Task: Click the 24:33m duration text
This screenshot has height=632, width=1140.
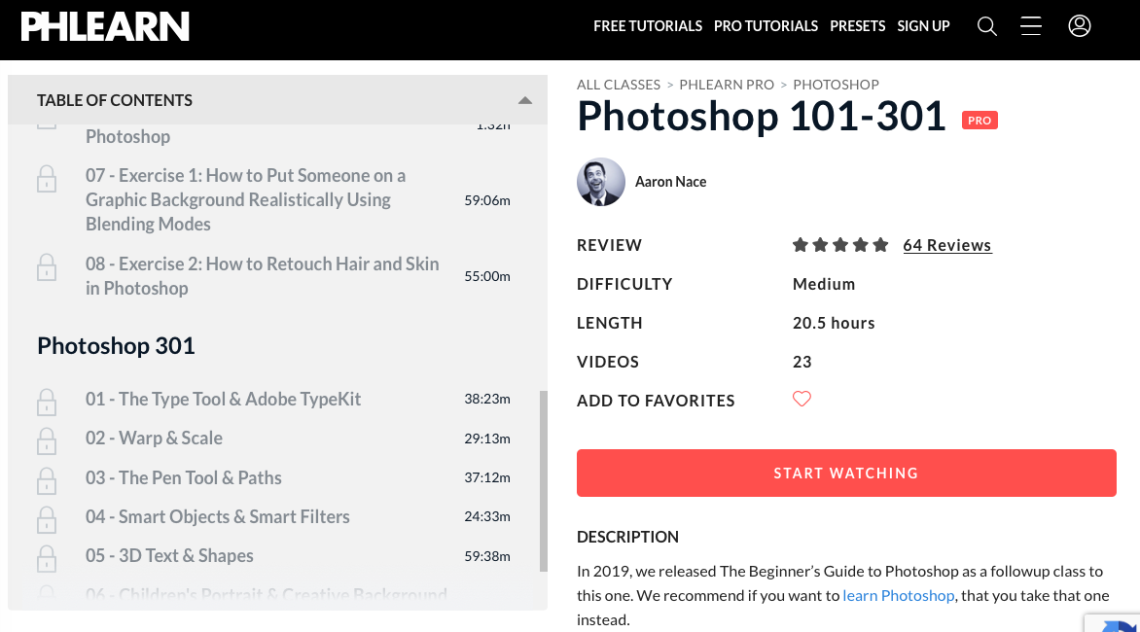Action: click(x=487, y=517)
